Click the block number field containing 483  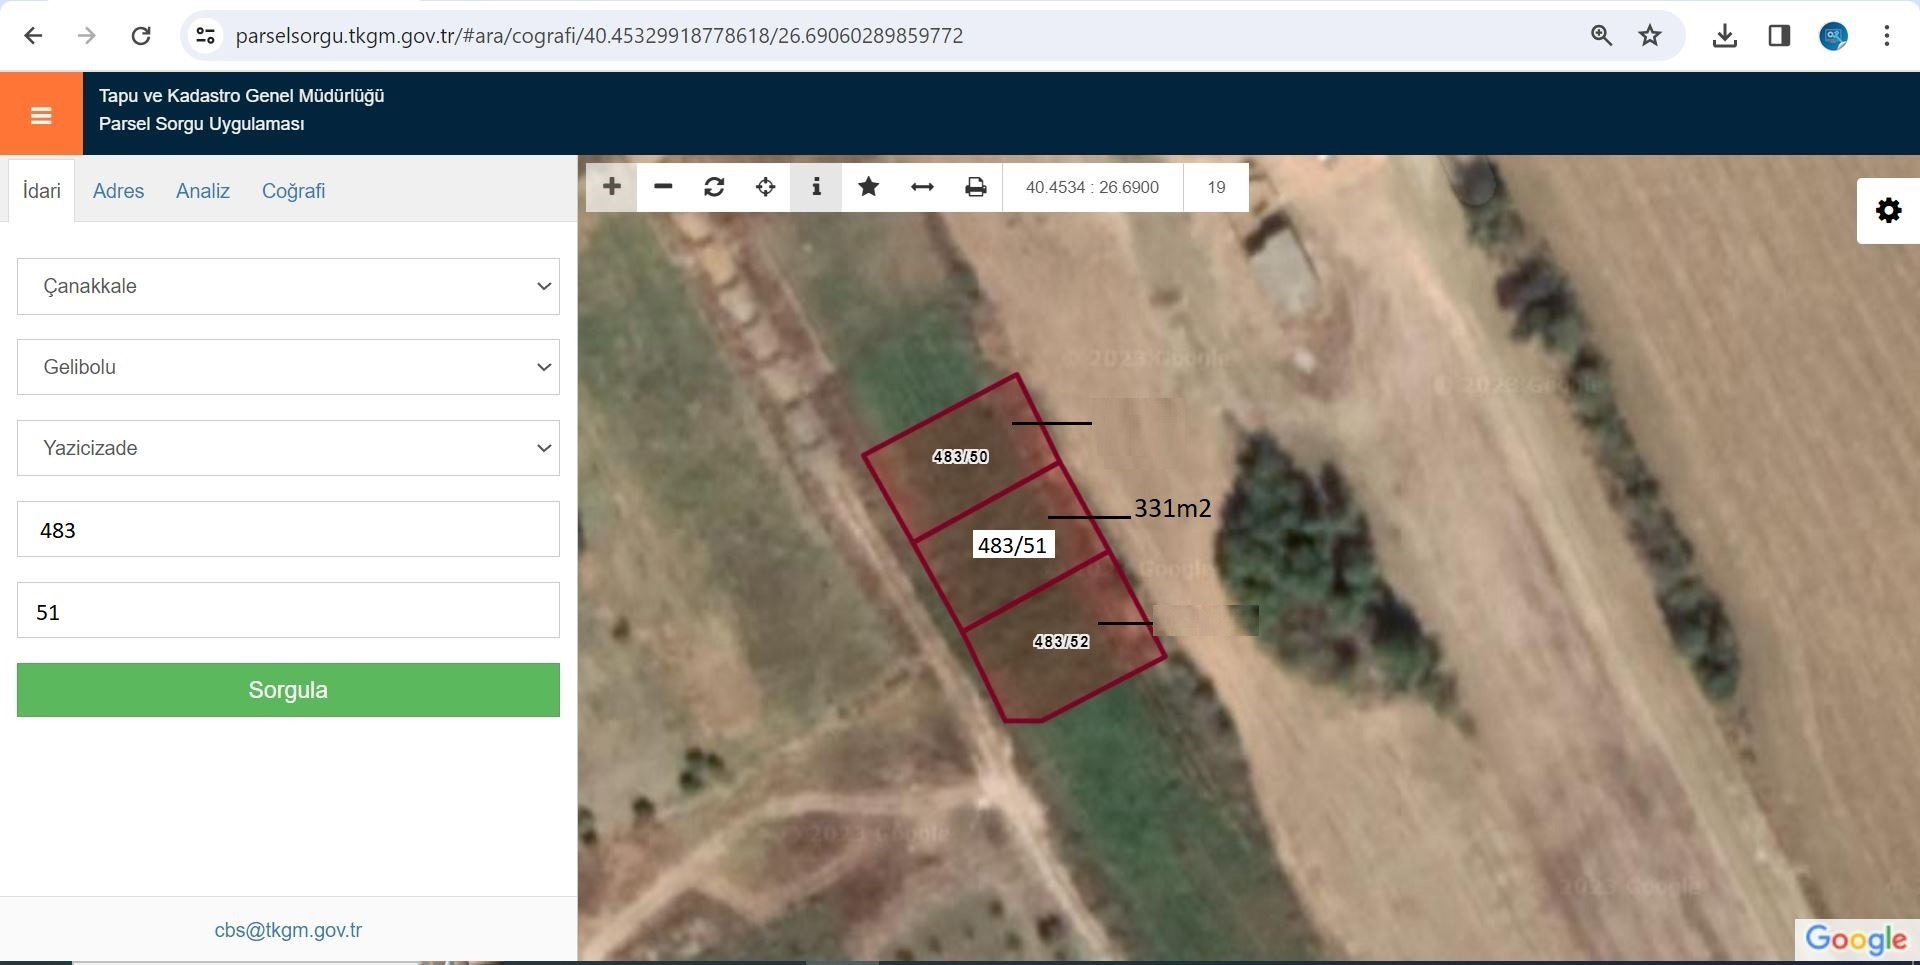click(x=288, y=530)
